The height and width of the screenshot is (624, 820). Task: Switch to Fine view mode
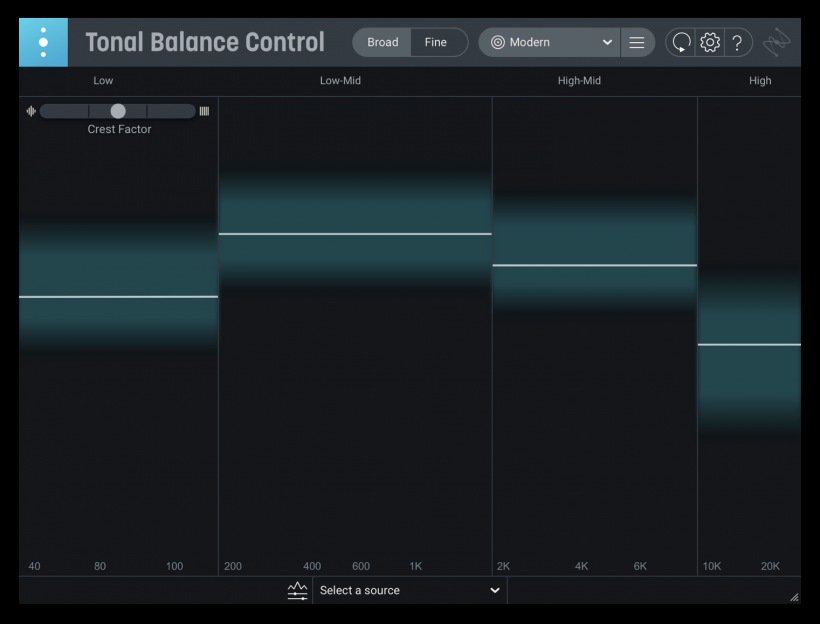[436, 42]
